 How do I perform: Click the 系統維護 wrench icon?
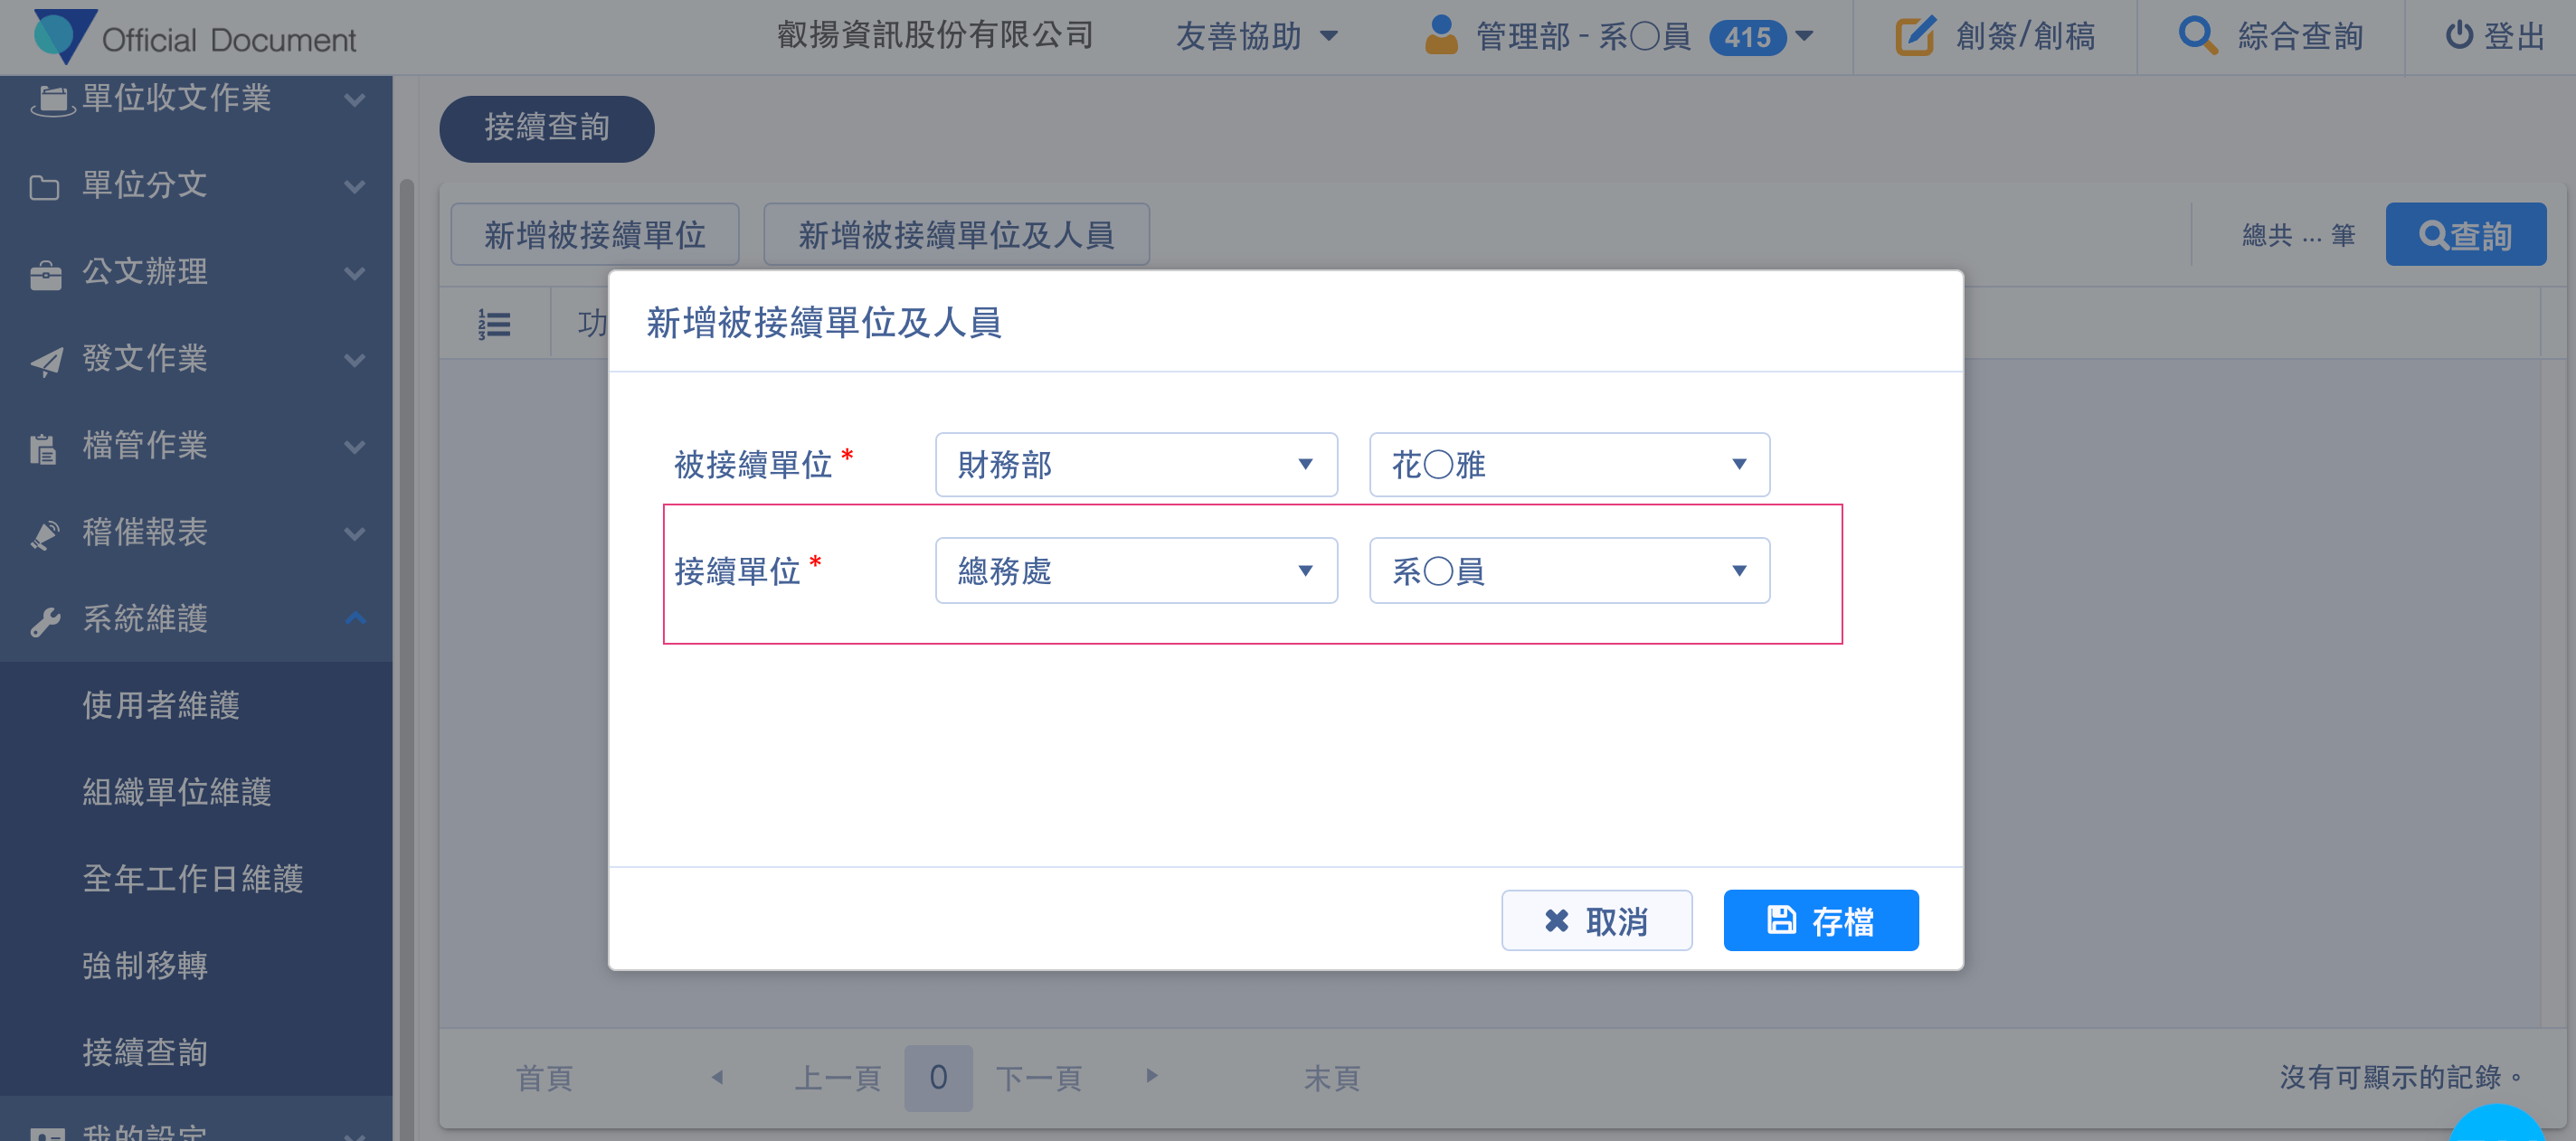pyautogui.click(x=45, y=620)
